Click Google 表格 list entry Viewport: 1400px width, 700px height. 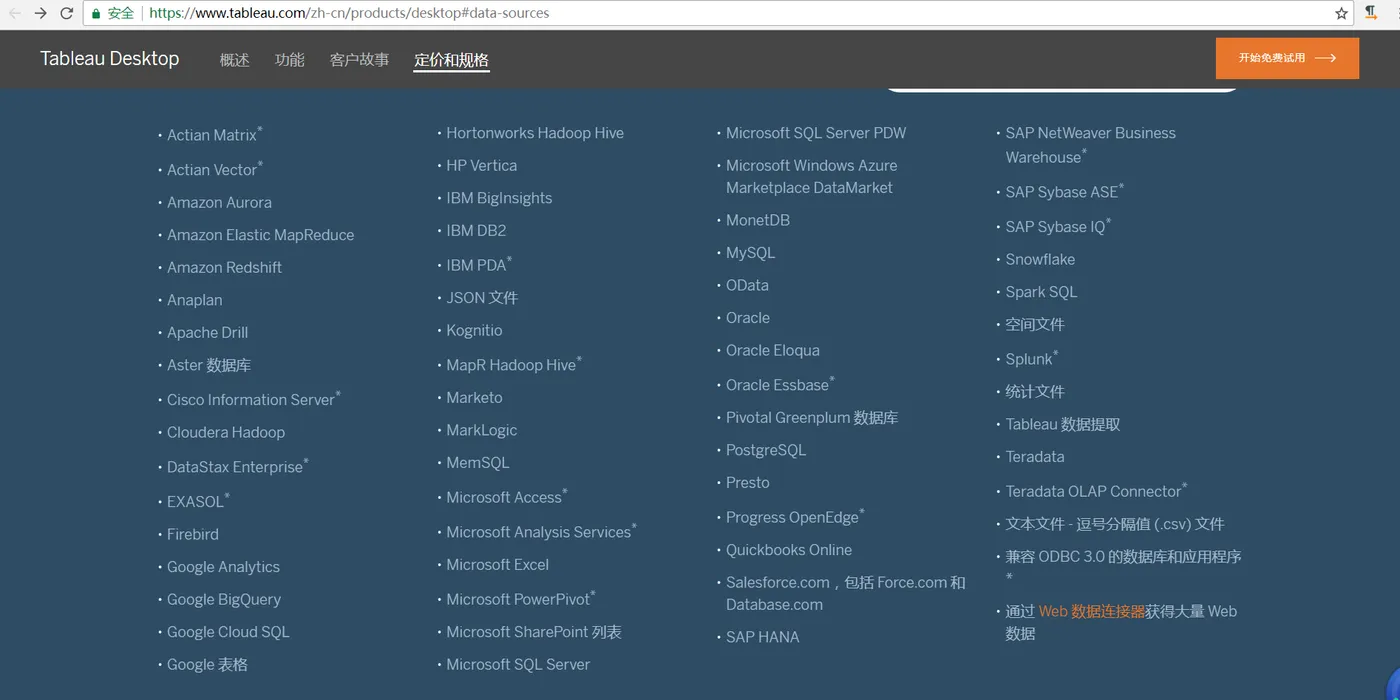point(207,664)
